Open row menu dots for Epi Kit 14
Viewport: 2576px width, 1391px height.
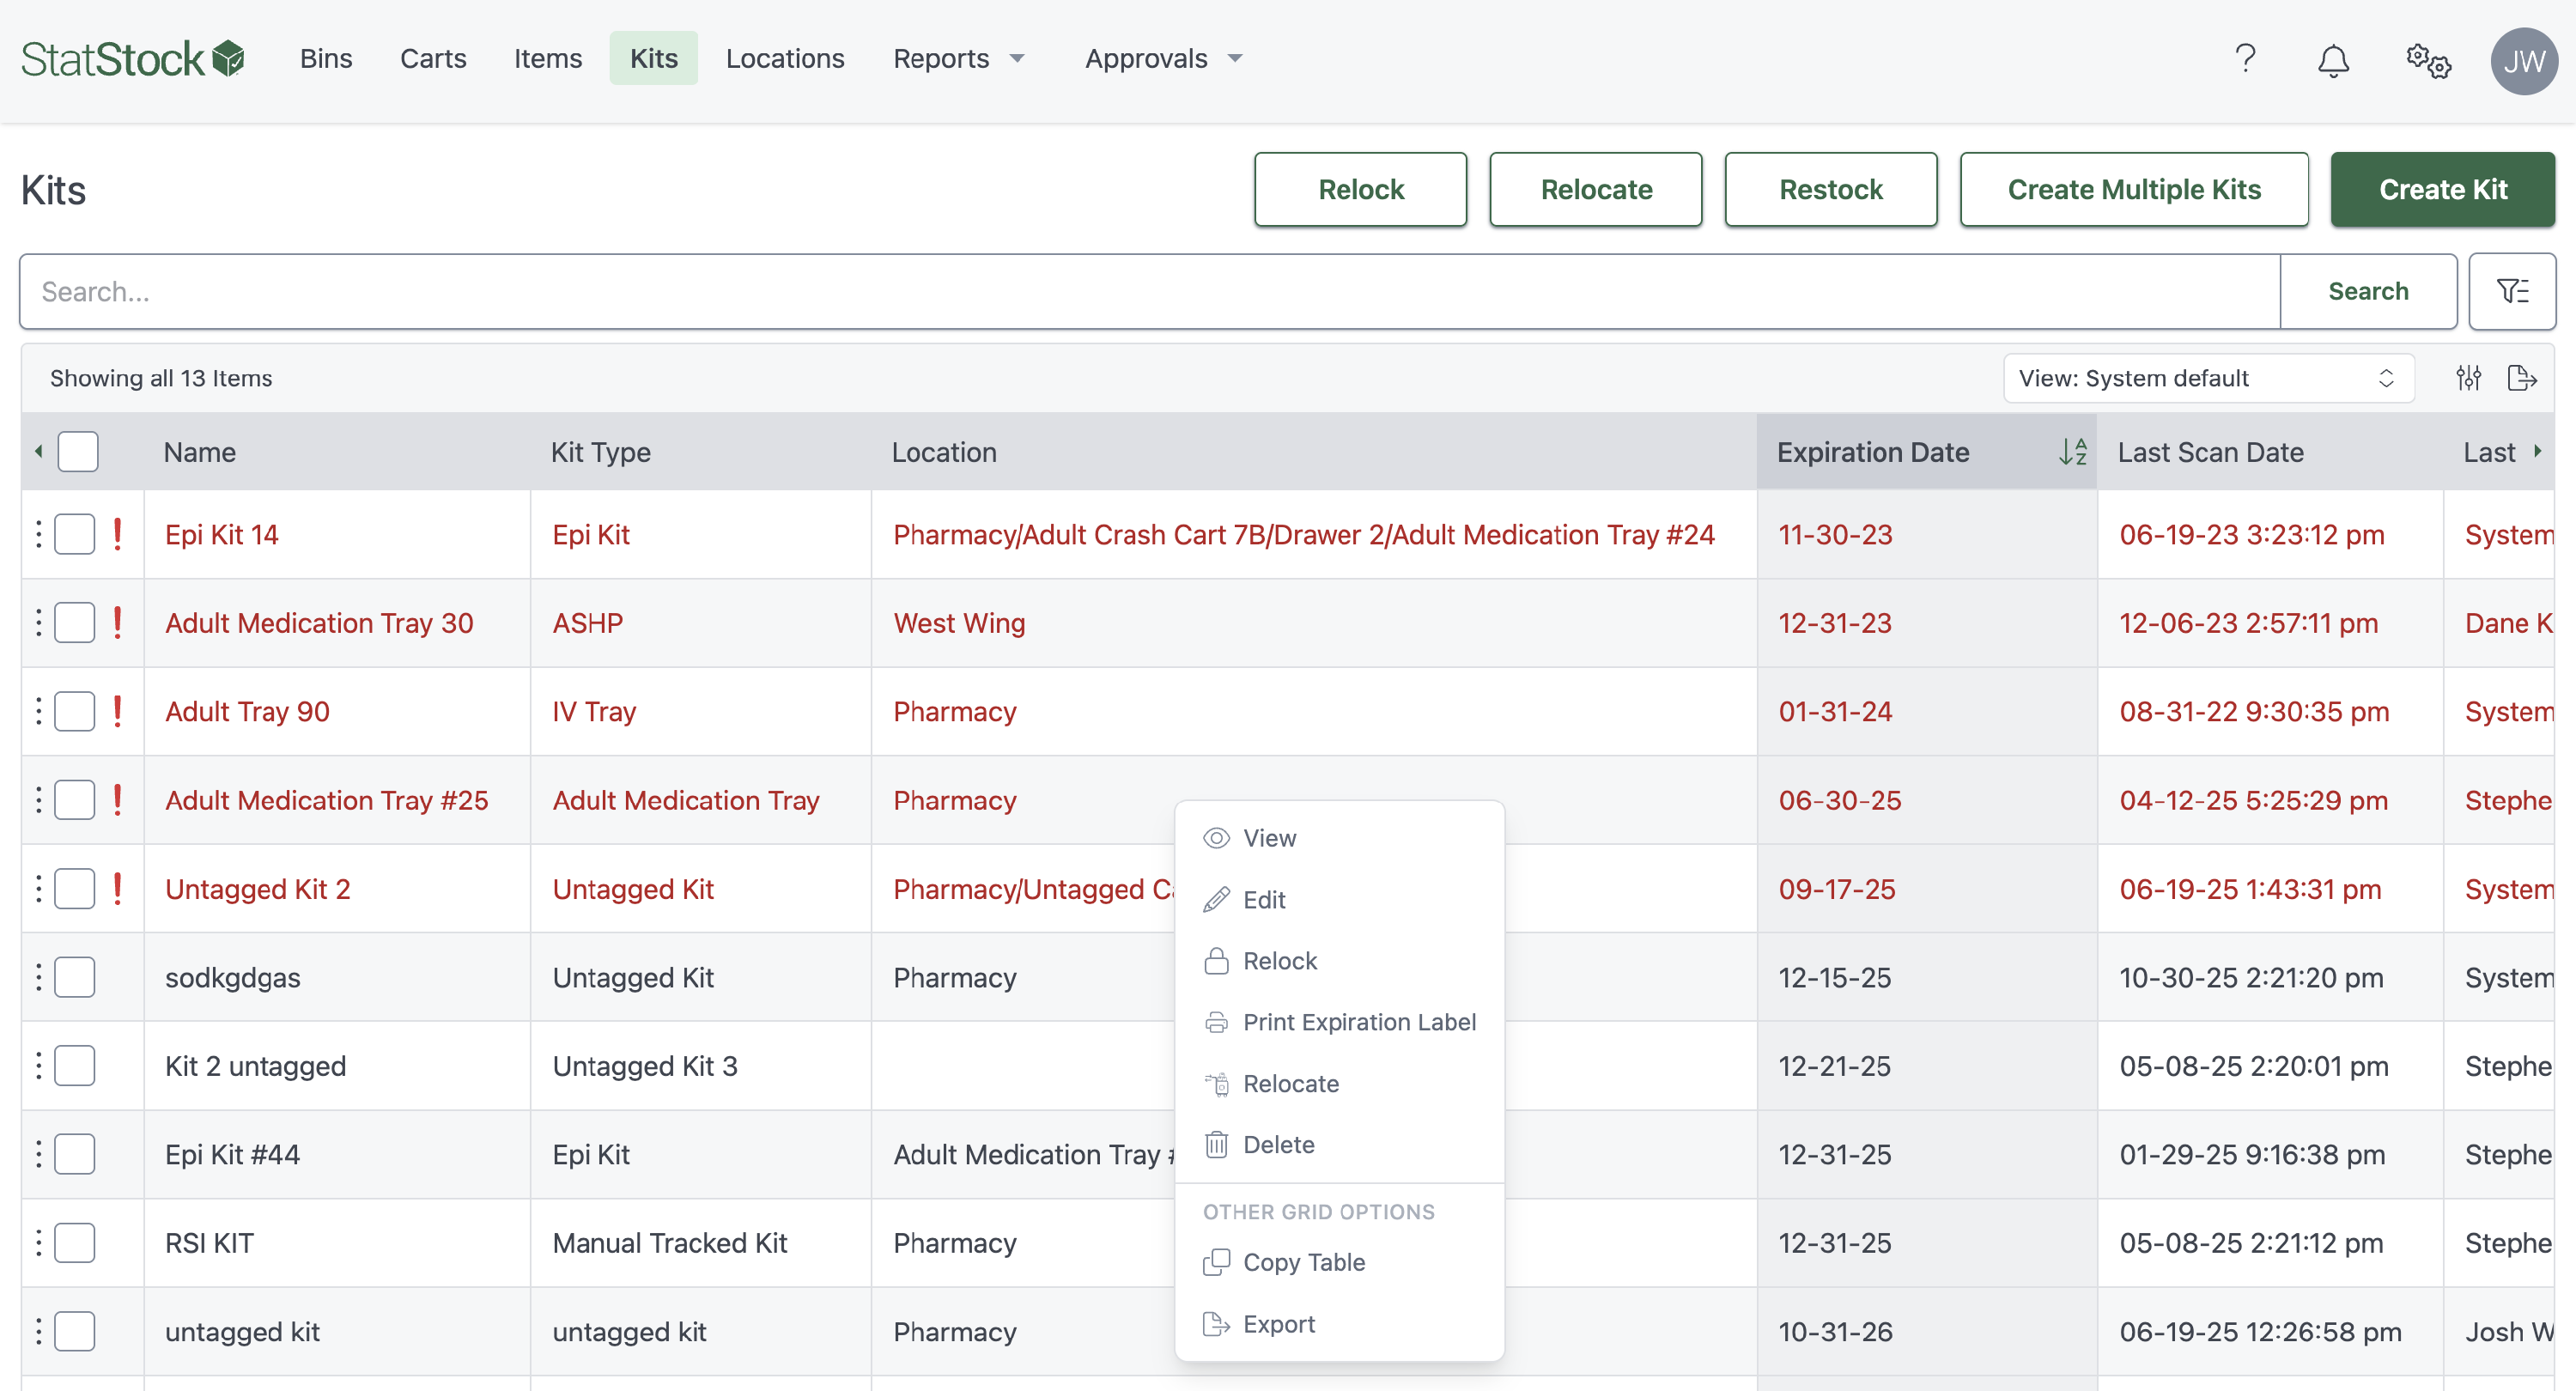(x=39, y=534)
